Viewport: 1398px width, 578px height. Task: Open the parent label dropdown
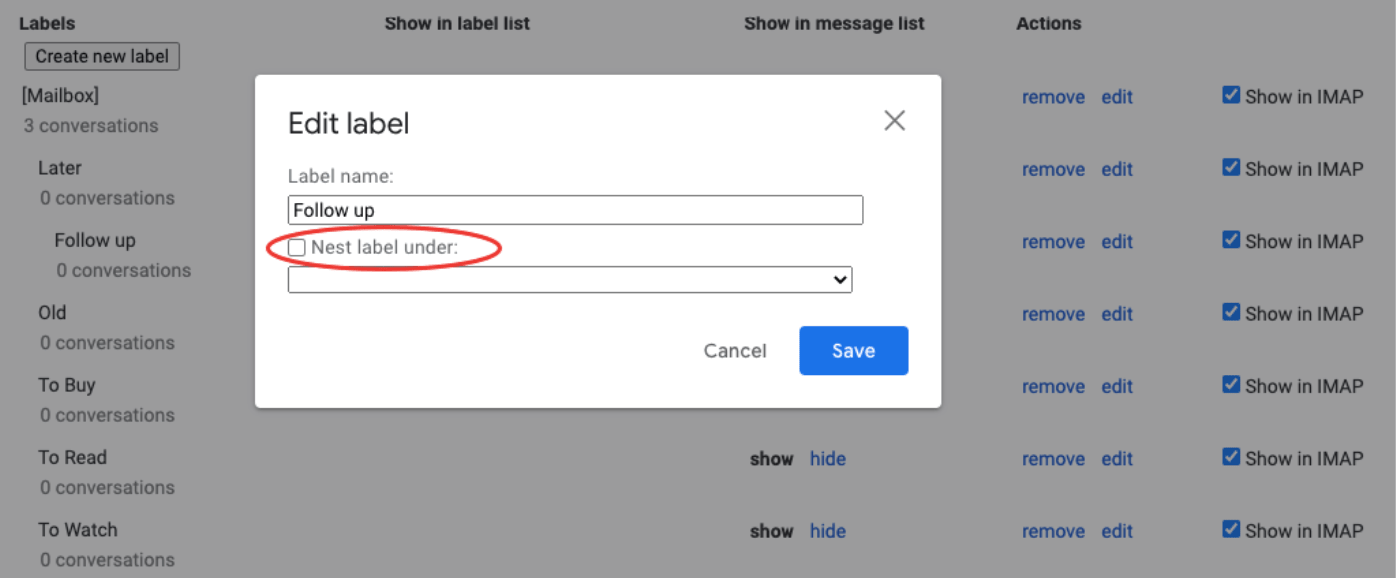point(570,280)
